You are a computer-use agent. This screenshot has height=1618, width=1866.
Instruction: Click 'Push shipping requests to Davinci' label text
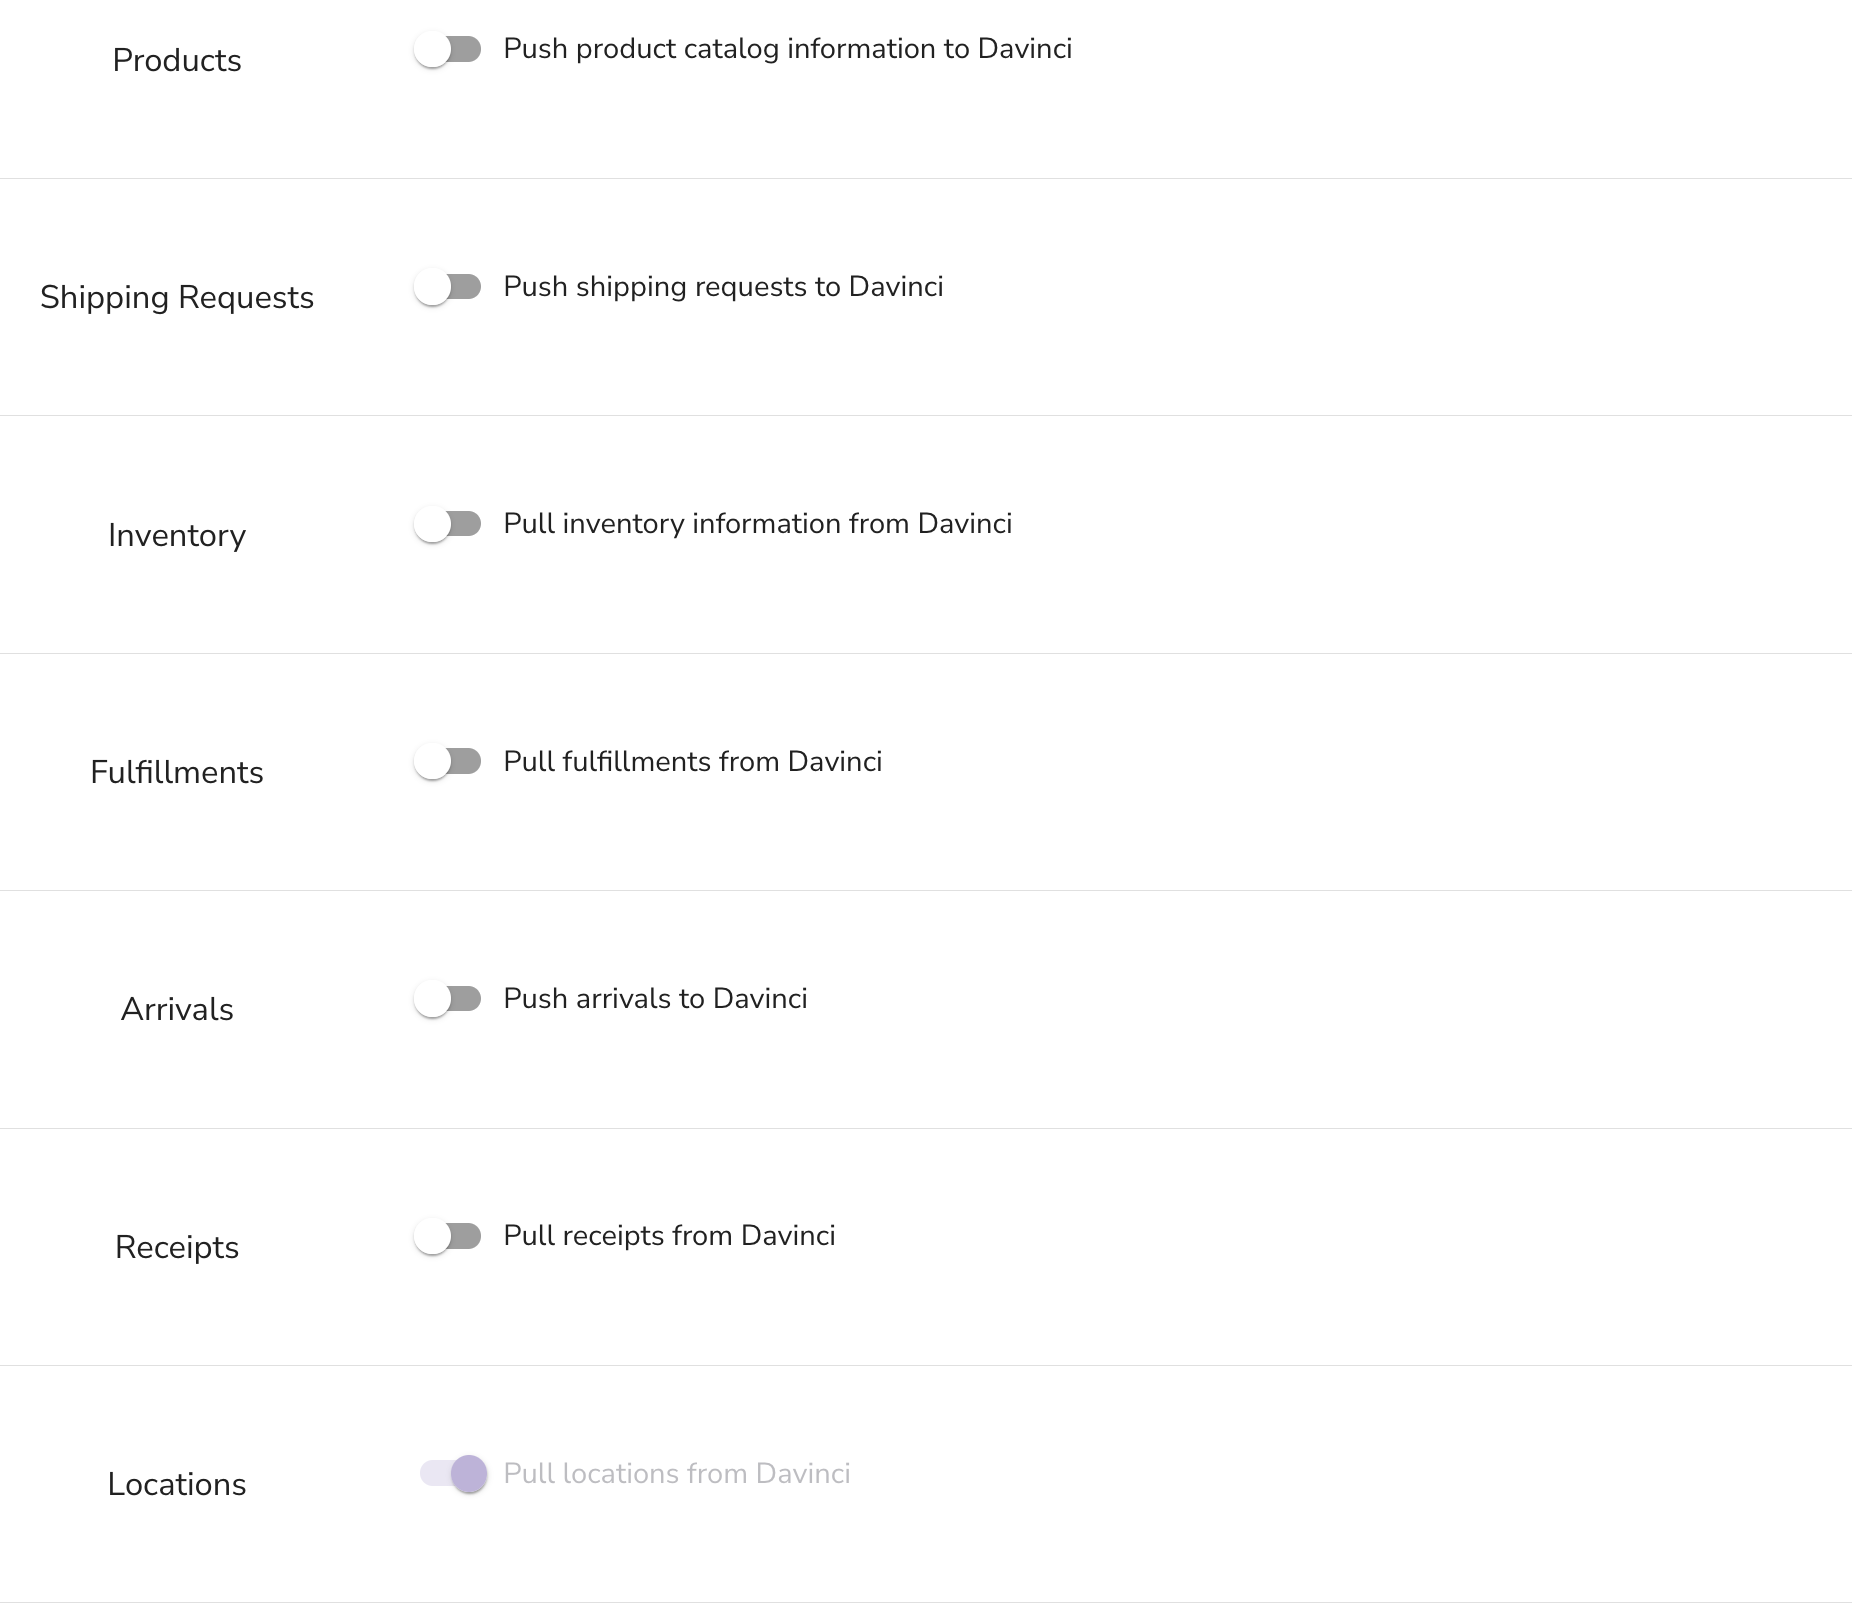tap(723, 287)
